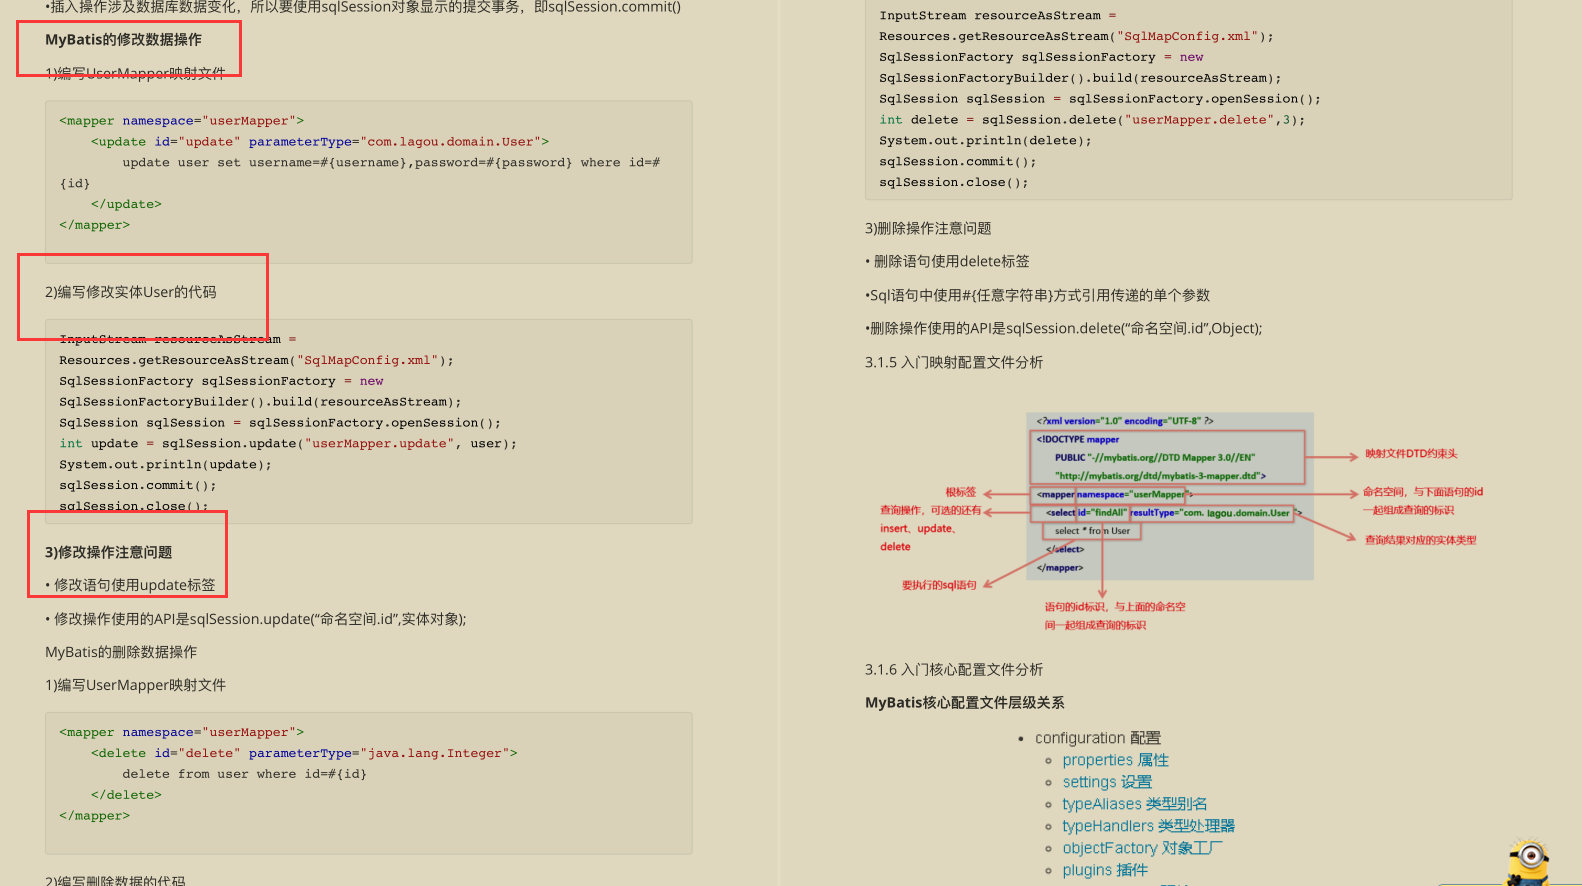
Task: Click the list item configuration 配置
Action: 1098,738
